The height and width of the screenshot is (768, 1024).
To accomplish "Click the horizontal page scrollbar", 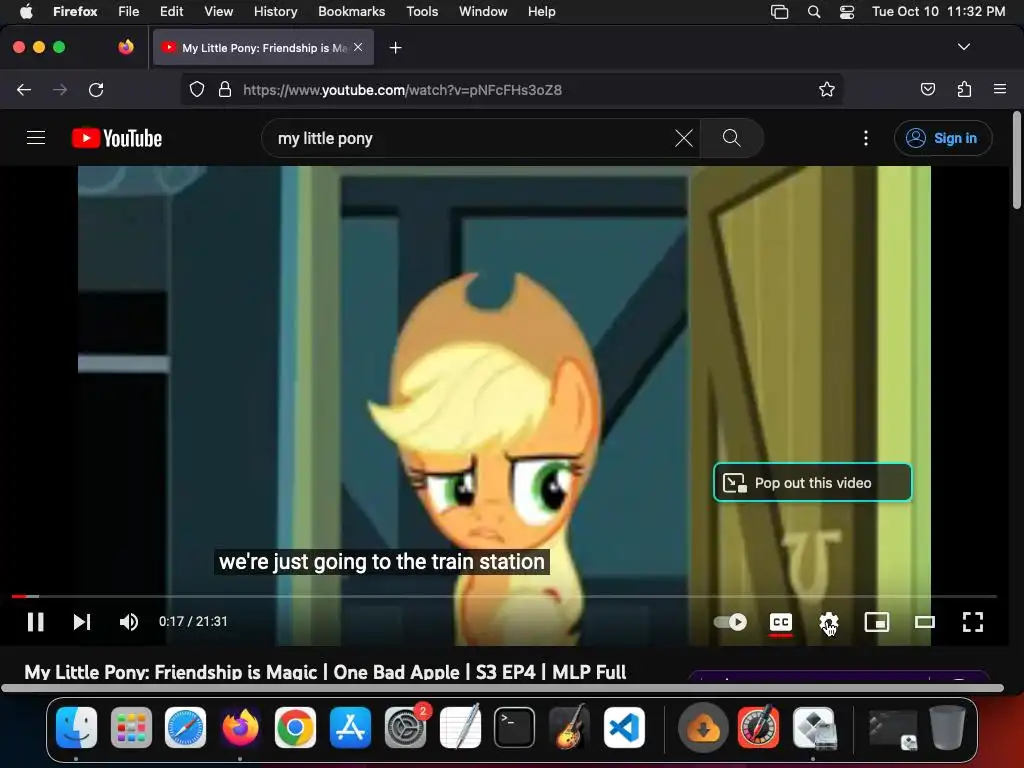I will point(502,688).
